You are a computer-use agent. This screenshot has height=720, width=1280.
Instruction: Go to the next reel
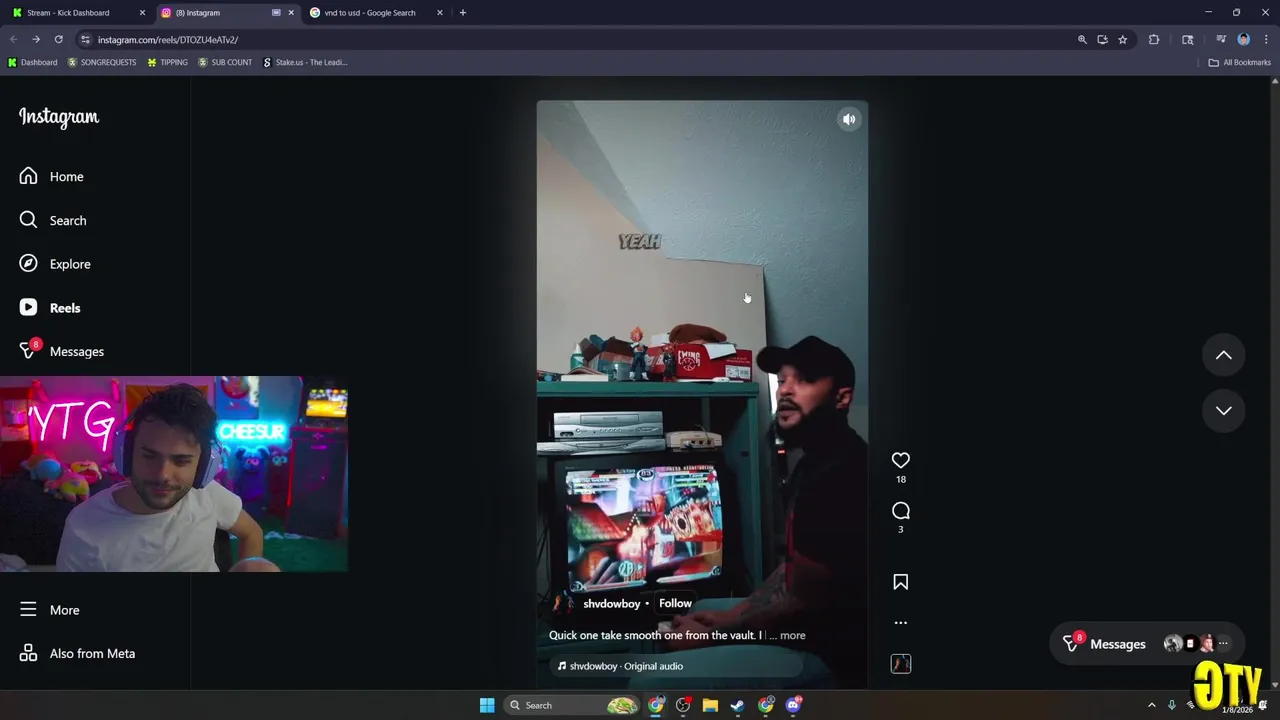1223,410
